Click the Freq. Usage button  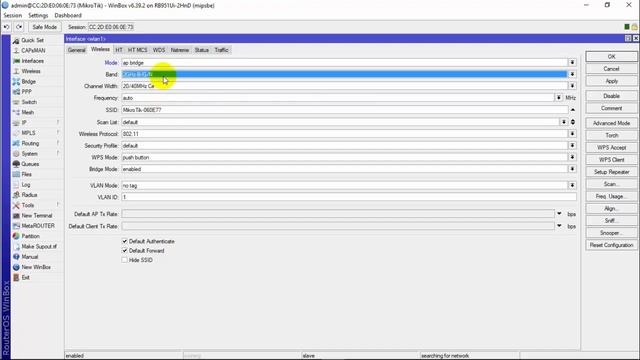coord(611,197)
